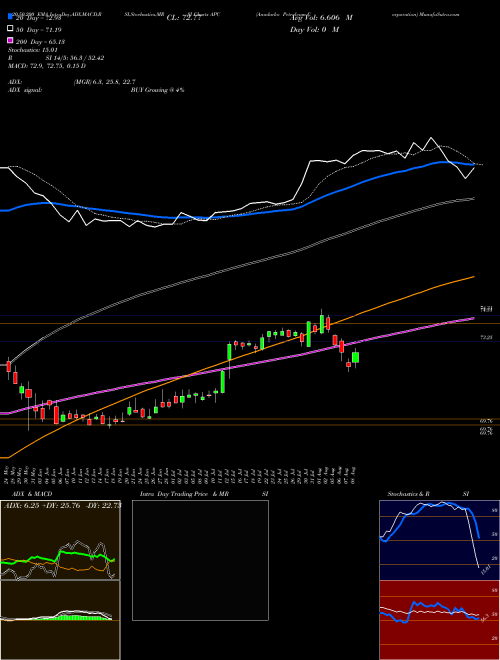Click the magenta 200 Day legend swatch

click(11, 41)
